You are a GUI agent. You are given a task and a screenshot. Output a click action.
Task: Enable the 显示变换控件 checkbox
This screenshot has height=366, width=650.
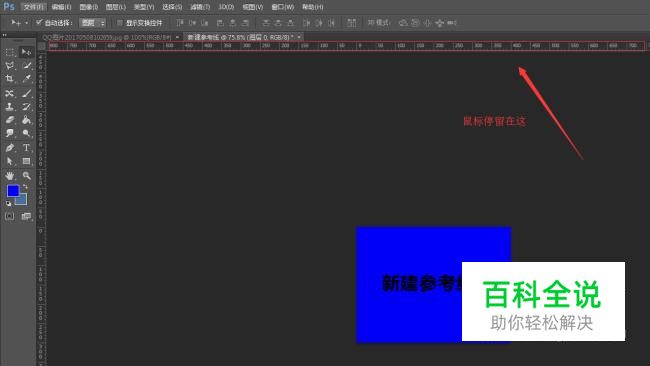(120, 23)
